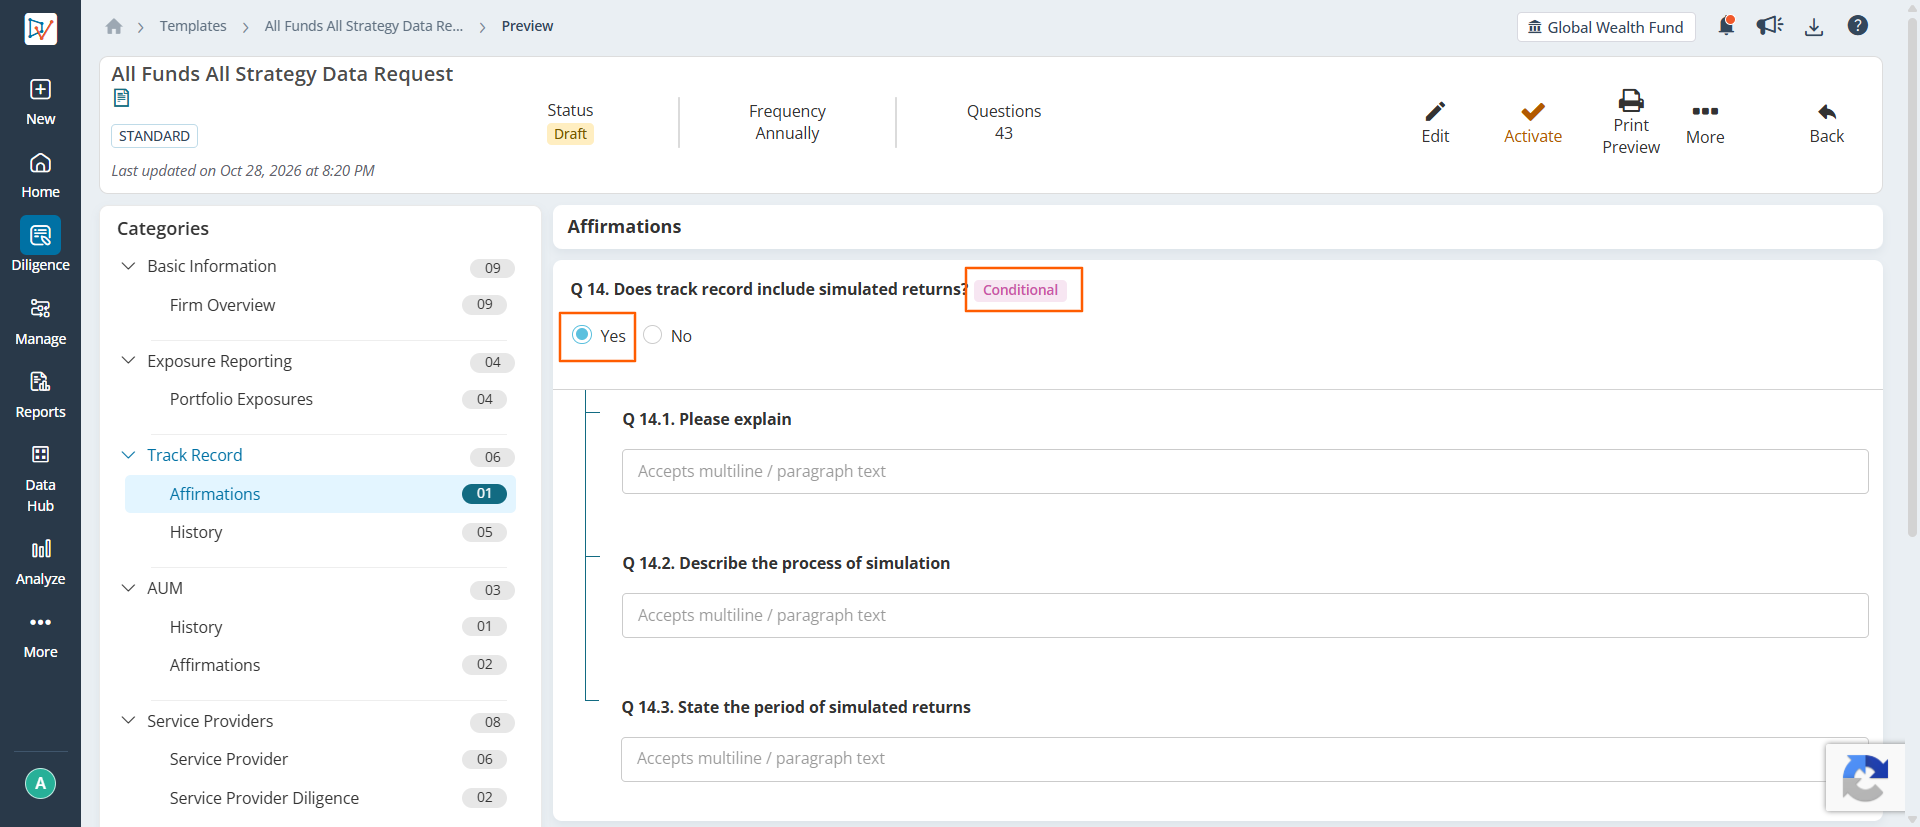Click in the Q 14.2 simulation process field
The width and height of the screenshot is (1920, 827).
1245,615
